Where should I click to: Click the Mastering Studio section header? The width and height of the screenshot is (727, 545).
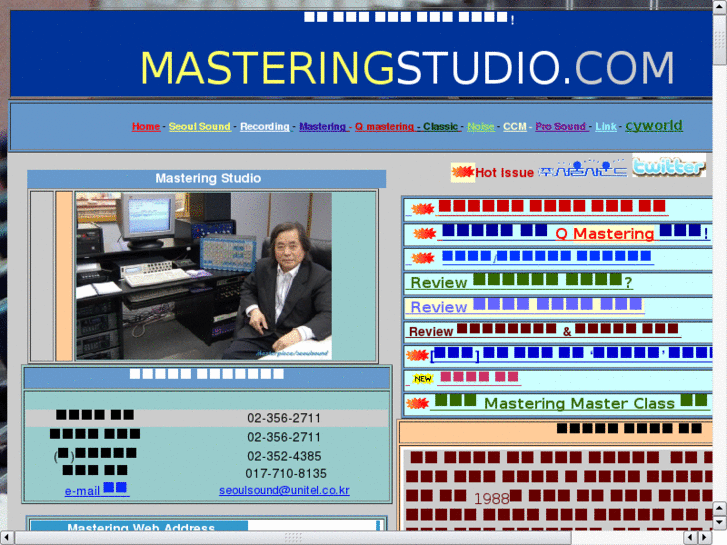207,179
